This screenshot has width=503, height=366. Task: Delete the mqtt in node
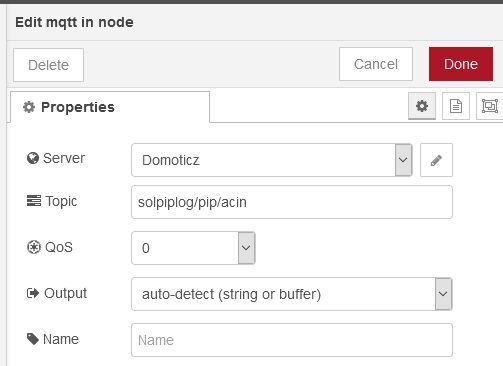tap(48, 65)
